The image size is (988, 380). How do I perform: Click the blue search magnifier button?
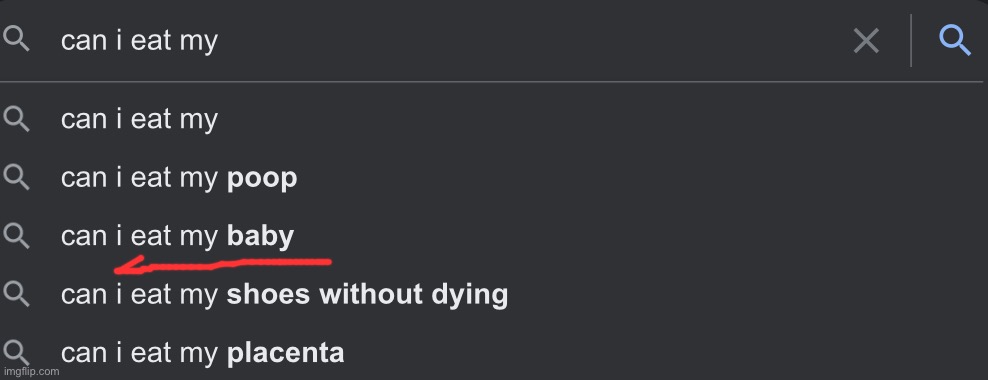pos(955,42)
